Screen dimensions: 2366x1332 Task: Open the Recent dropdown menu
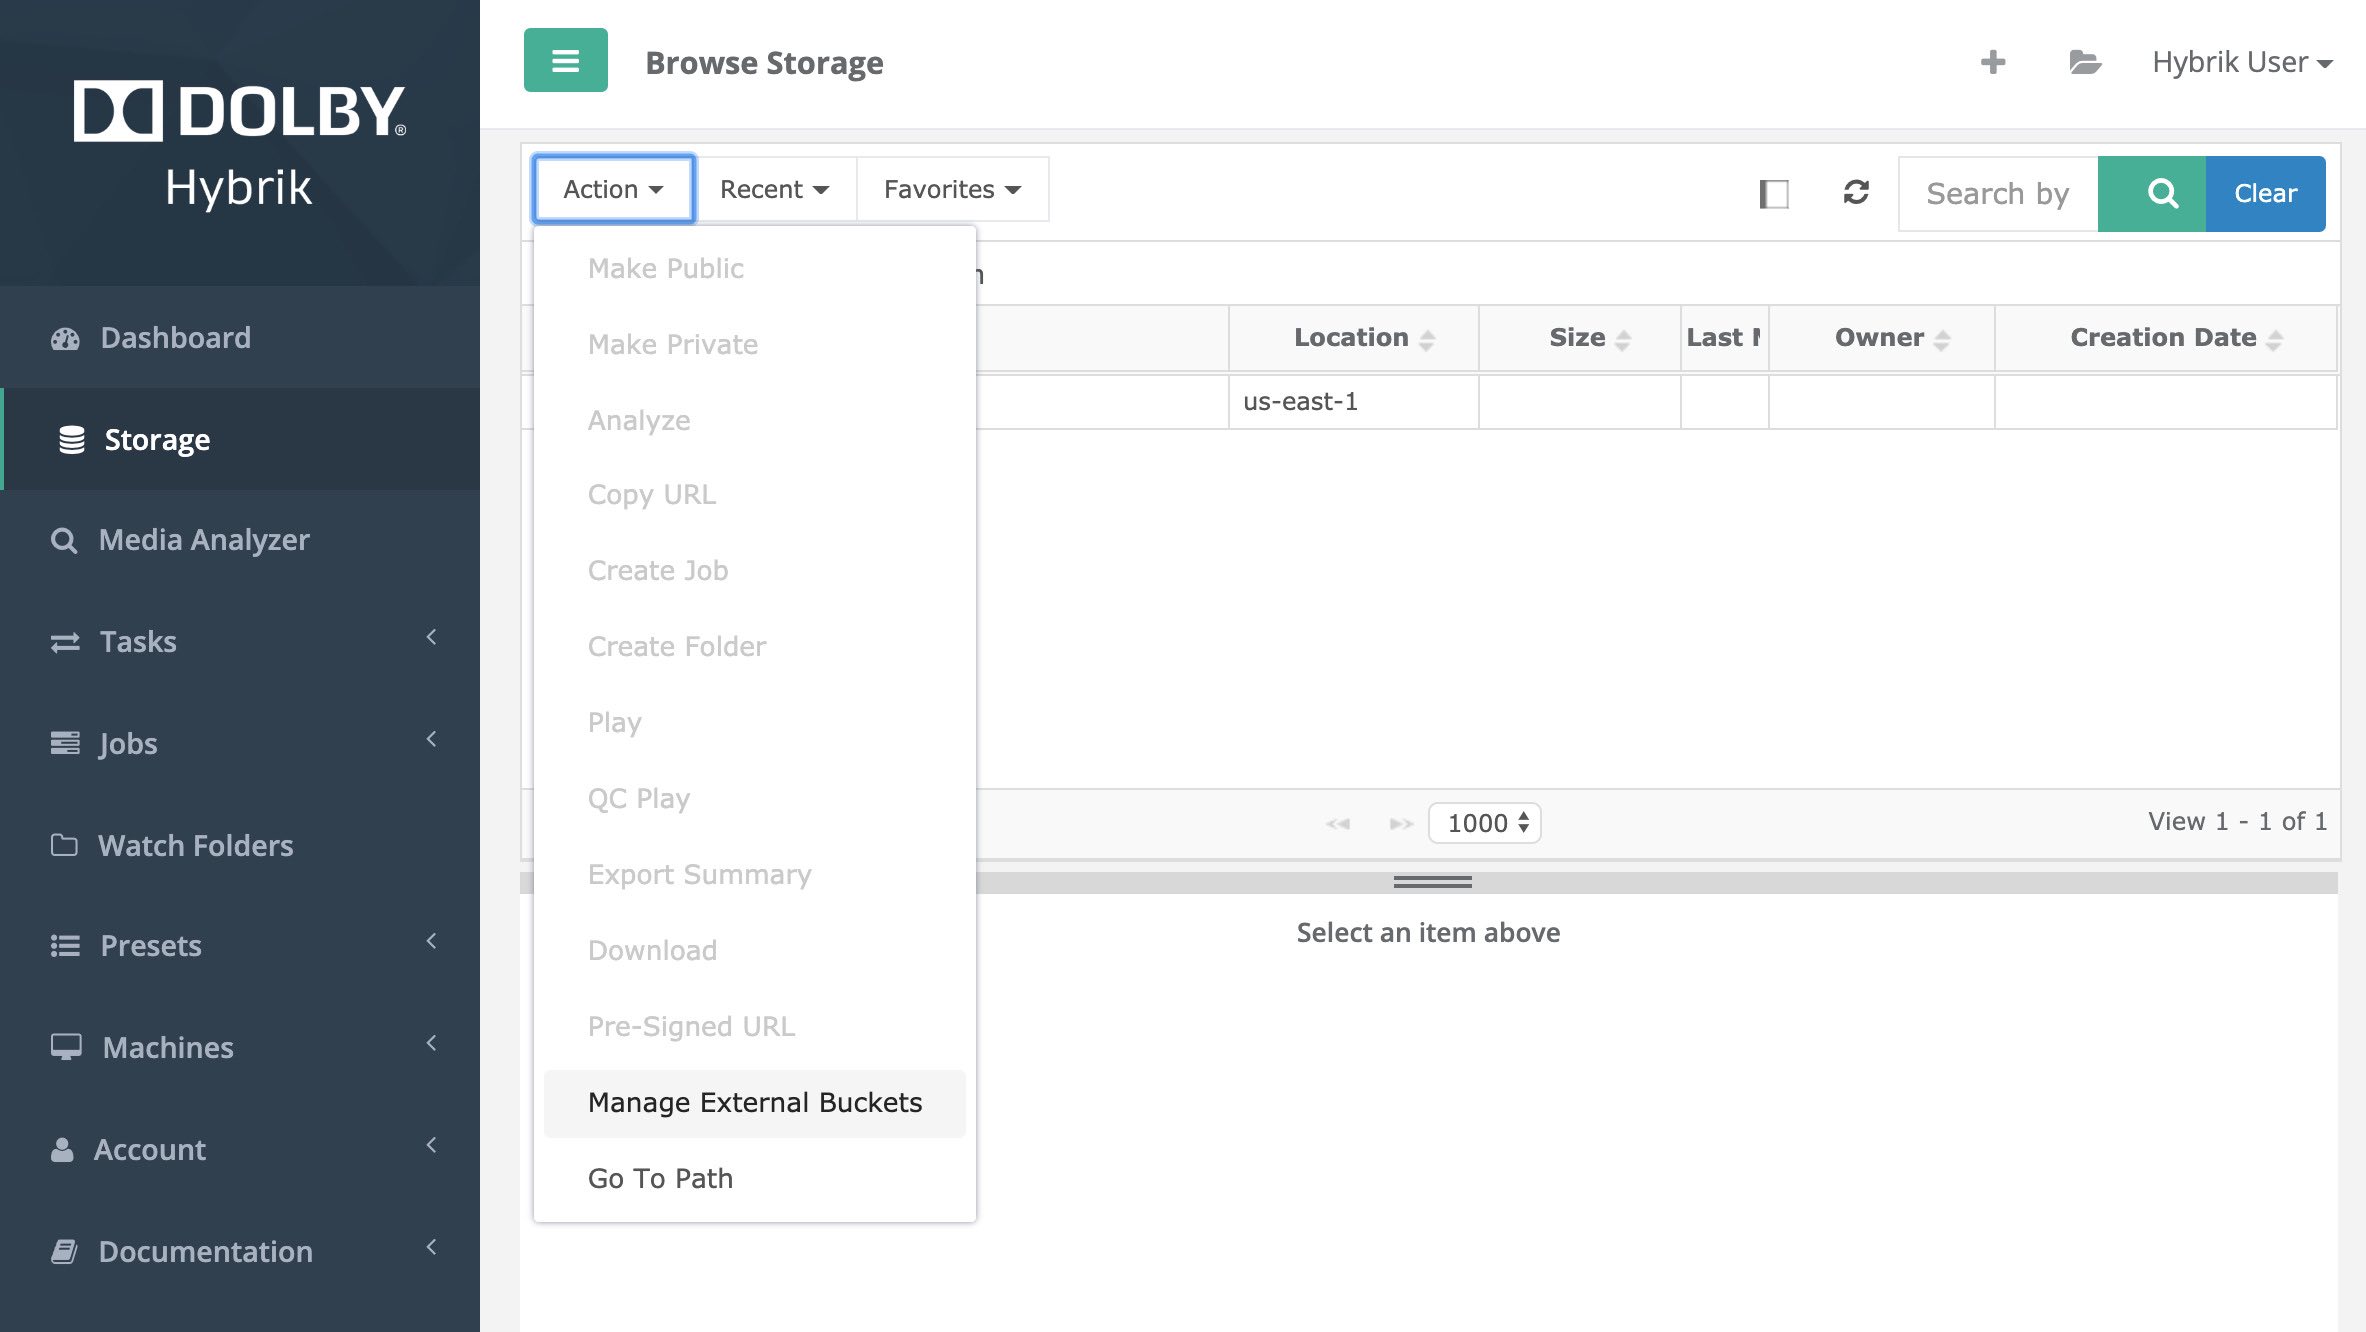click(x=775, y=190)
